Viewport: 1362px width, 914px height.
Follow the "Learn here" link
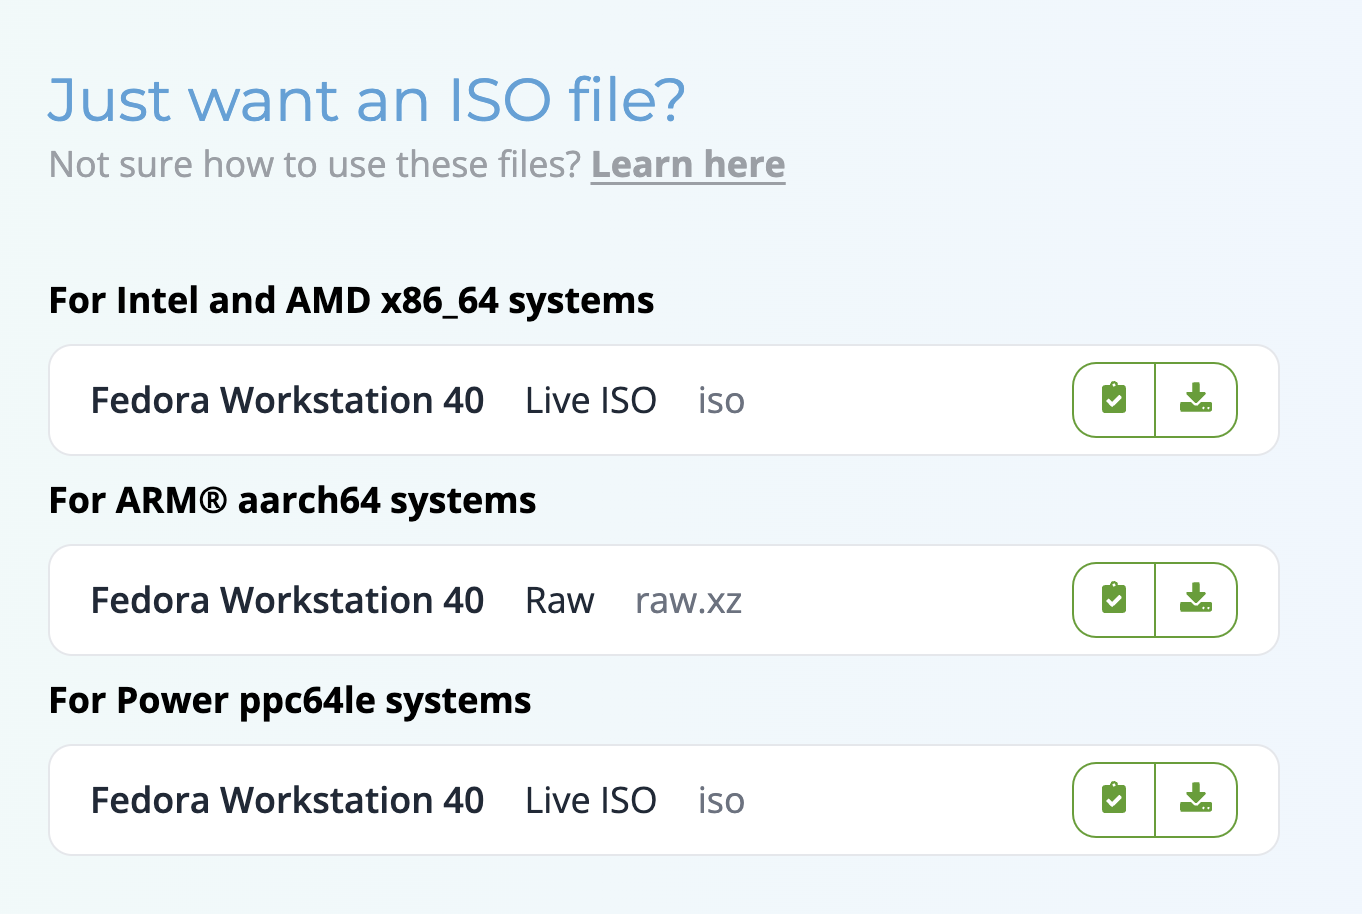point(687,165)
